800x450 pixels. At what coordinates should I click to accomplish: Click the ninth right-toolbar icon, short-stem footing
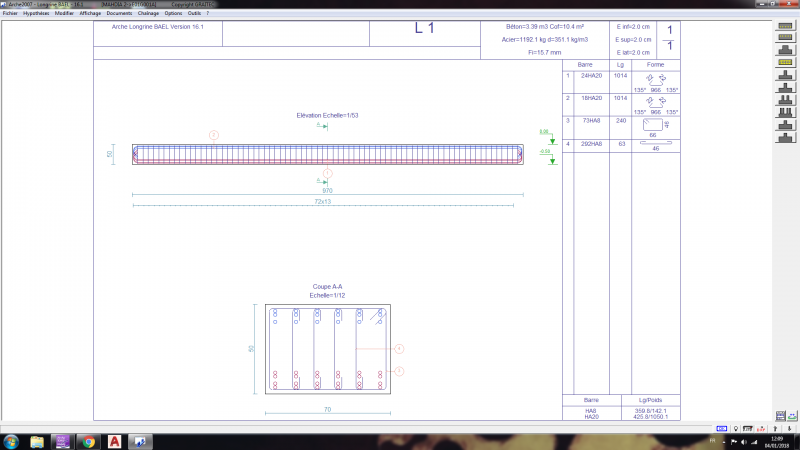point(785,125)
